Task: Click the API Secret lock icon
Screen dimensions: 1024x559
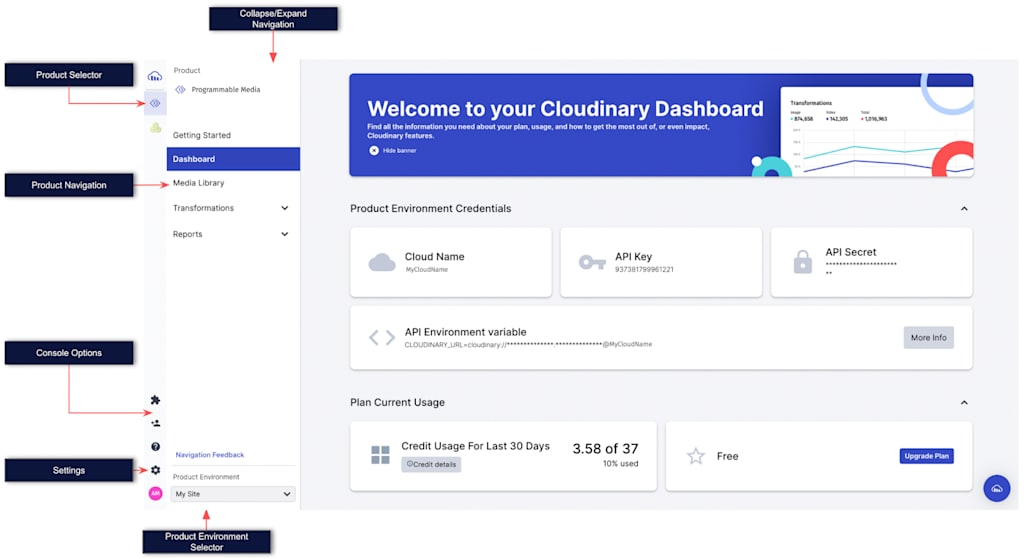Action: (803, 262)
